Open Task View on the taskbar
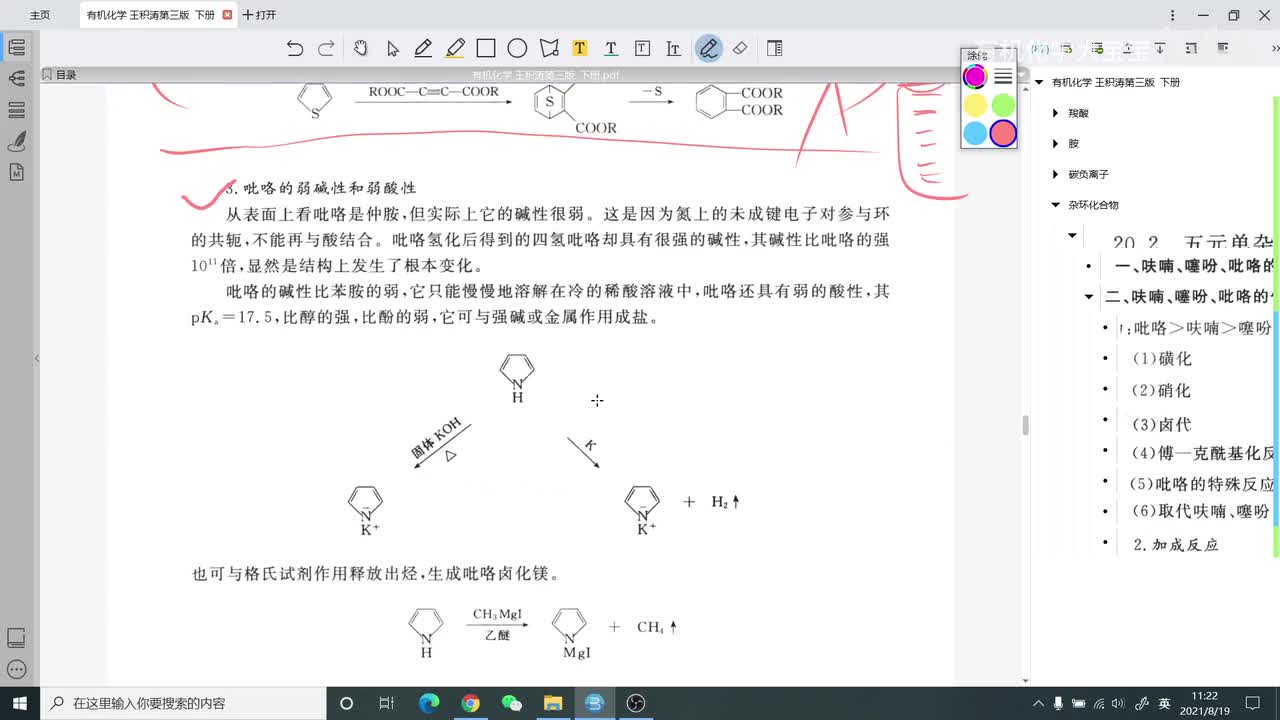The width and height of the screenshot is (1280, 720). (387, 703)
